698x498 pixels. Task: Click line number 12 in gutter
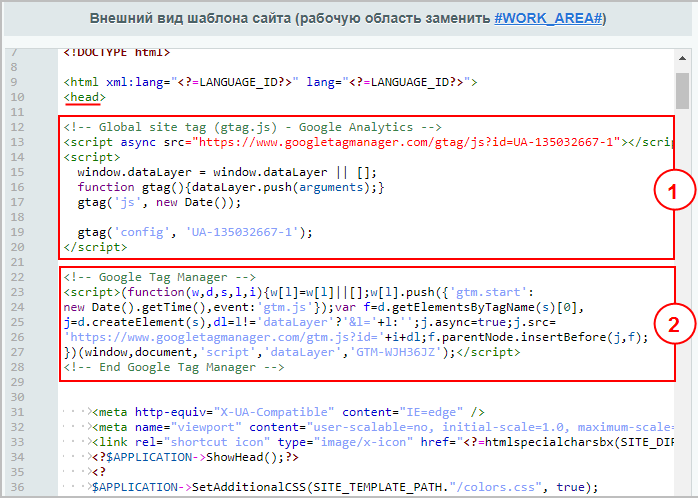(x=17, y=127)
